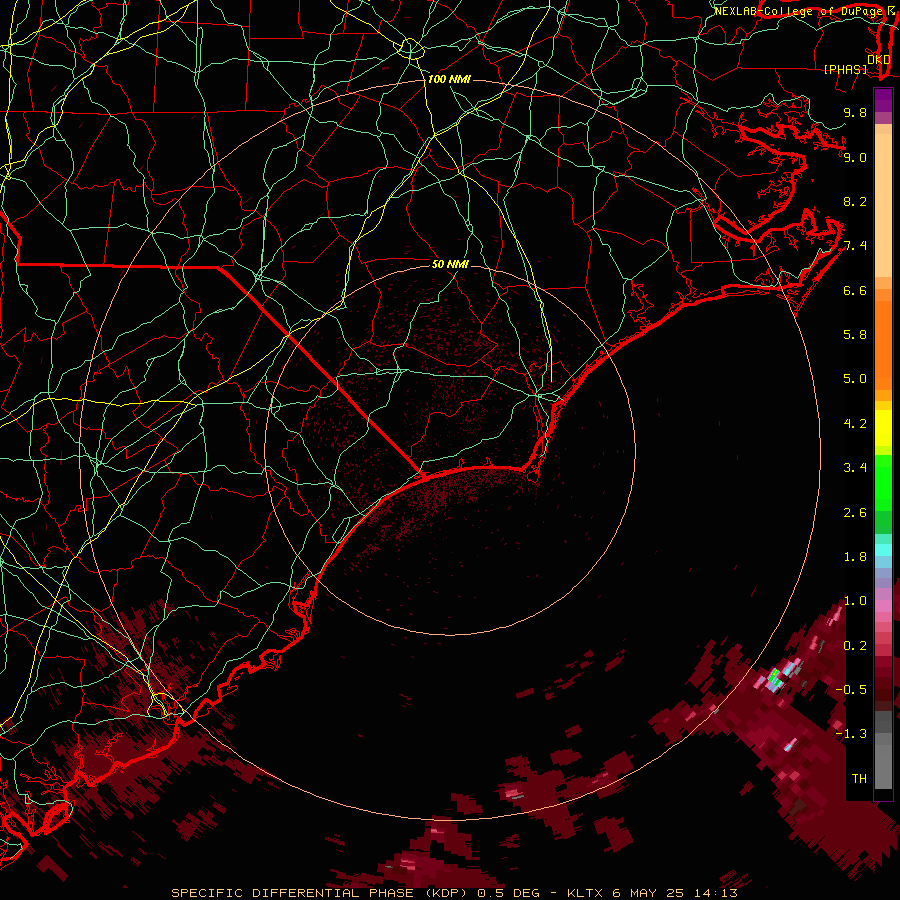Viewport: 900px width, 900px height.
Task: Click the 3.4 scale value
Action: coord(855,468)
